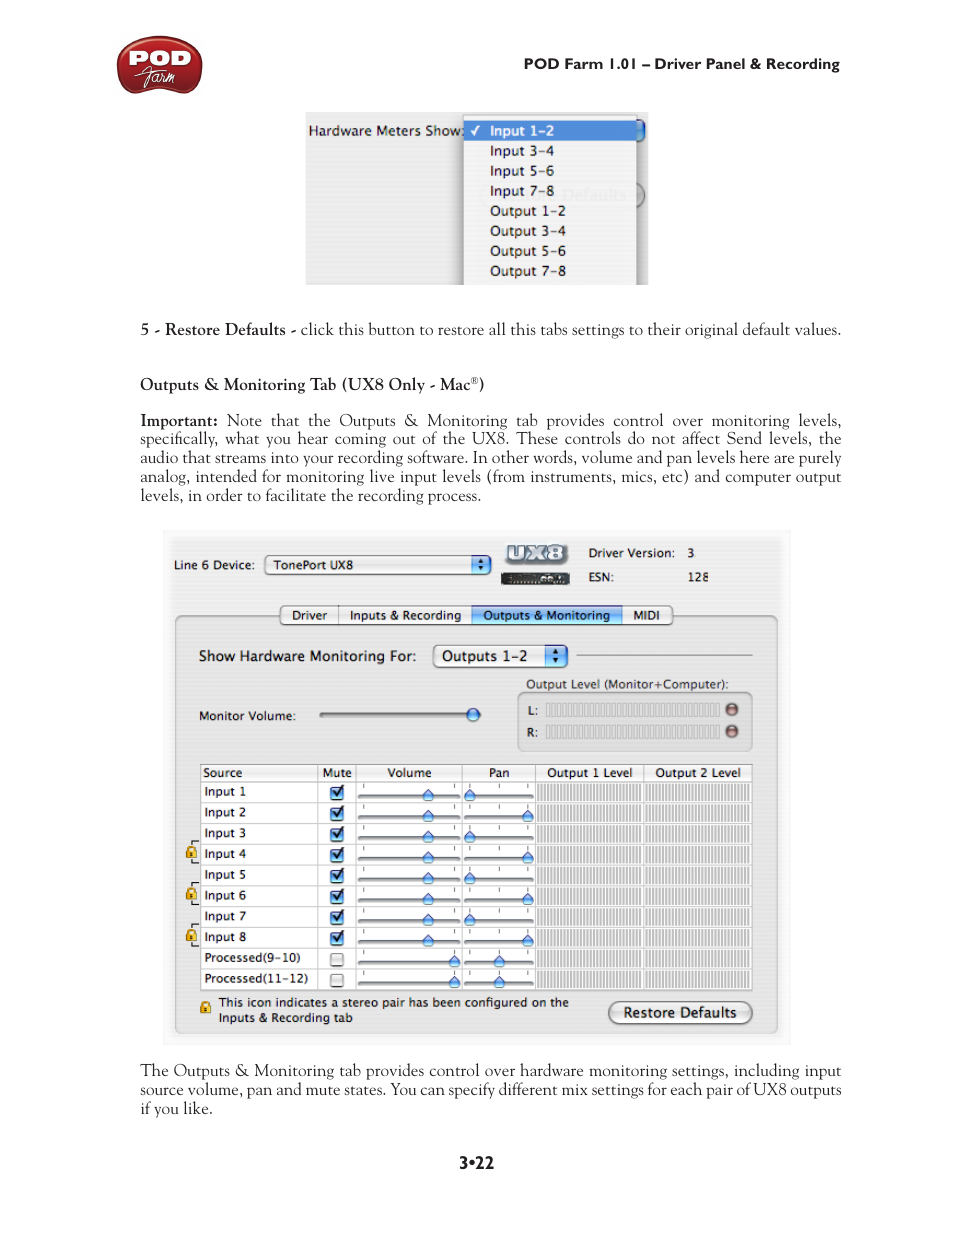The image size is (954, 1235).
Task: Click the Input 1 pan slider
Action: [499, 794]
